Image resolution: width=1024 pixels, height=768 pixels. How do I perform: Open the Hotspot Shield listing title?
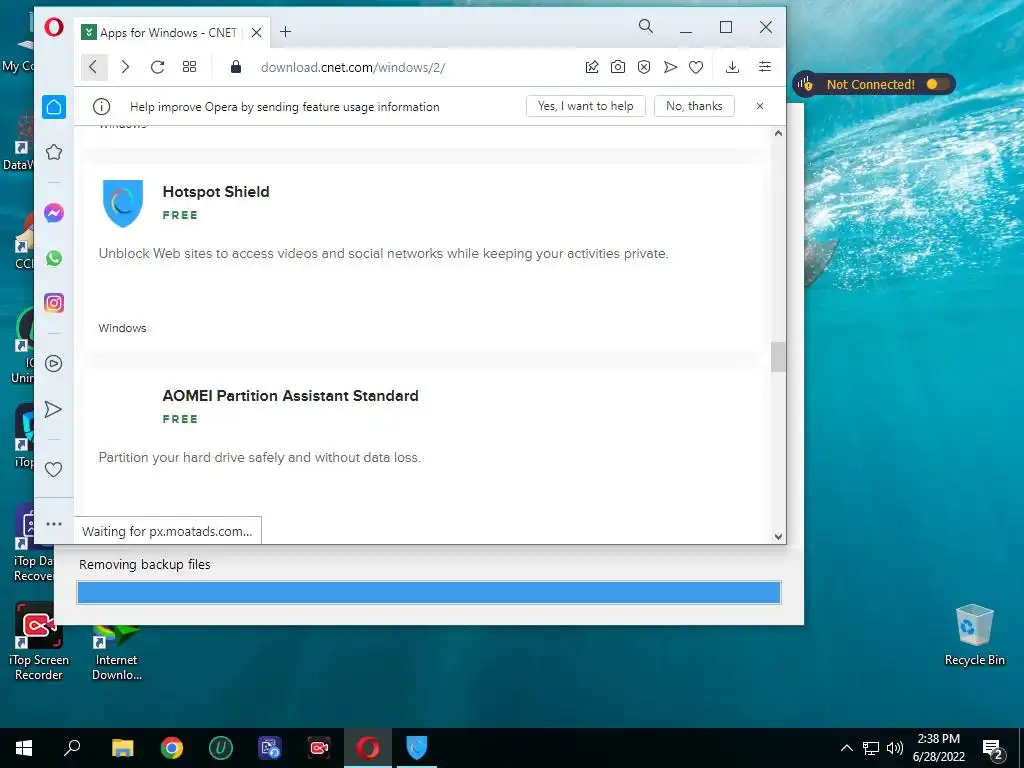216,191
